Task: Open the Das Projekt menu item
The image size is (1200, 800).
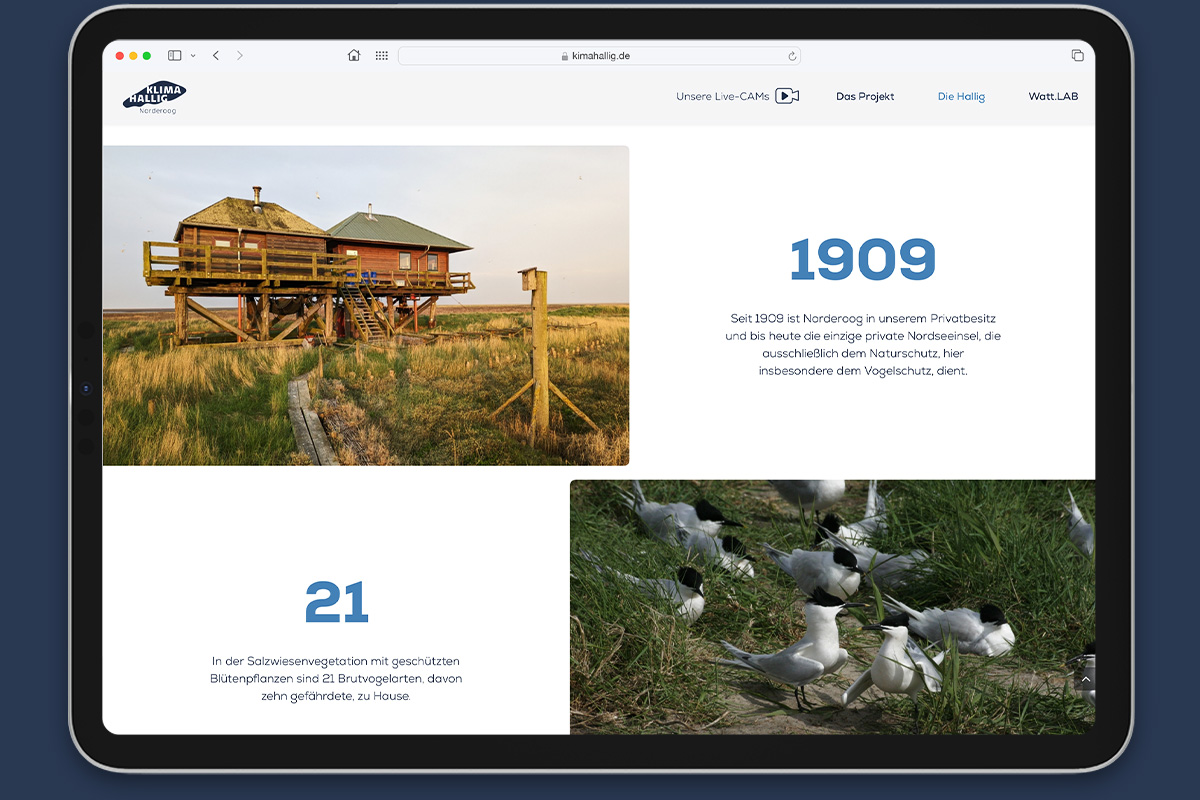Action: [865, 97]
